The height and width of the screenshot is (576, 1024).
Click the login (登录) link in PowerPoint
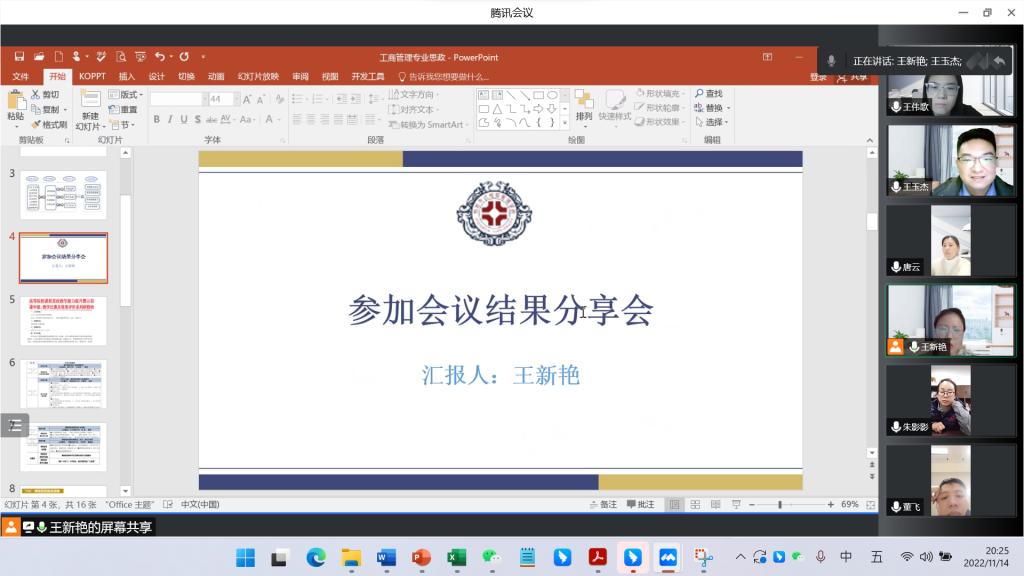pyautogui.click(x=818, y=77)
